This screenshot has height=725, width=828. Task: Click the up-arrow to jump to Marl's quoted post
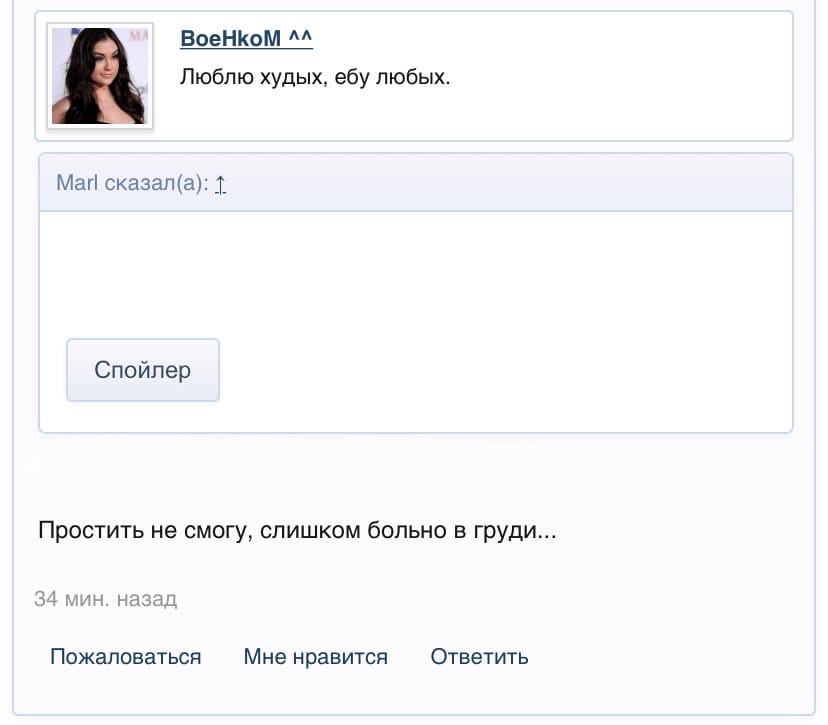point(221,184)
